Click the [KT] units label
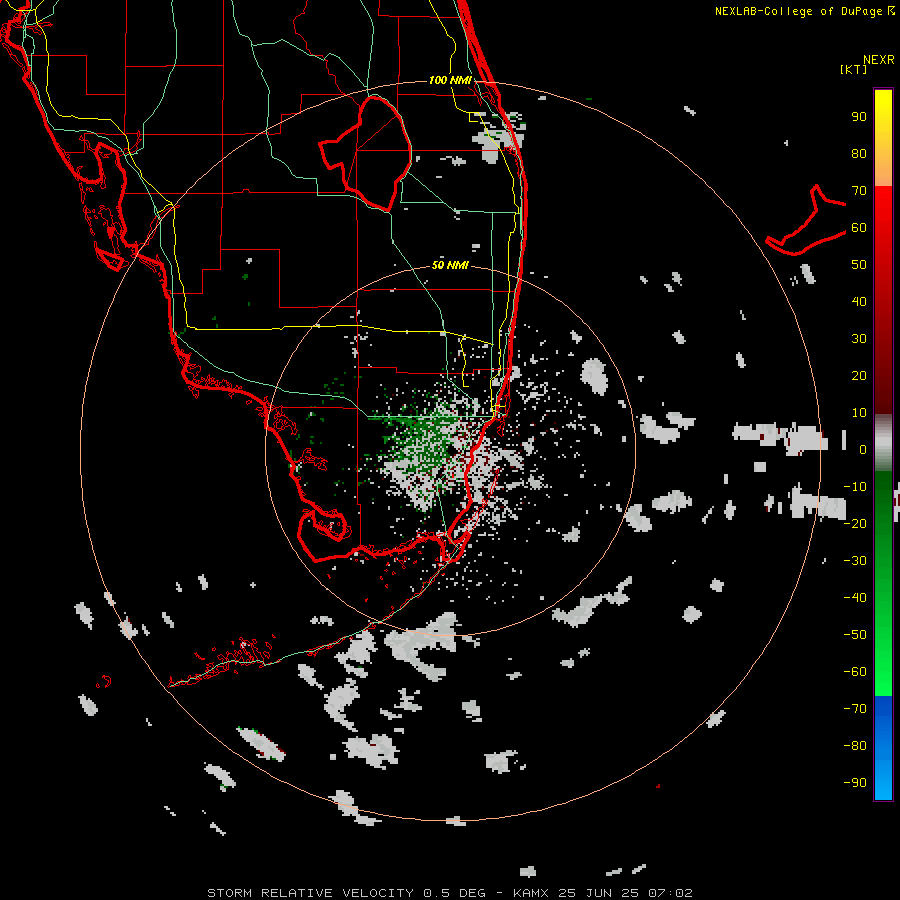This screenshot has height=900, width=900. pos(854,69)
